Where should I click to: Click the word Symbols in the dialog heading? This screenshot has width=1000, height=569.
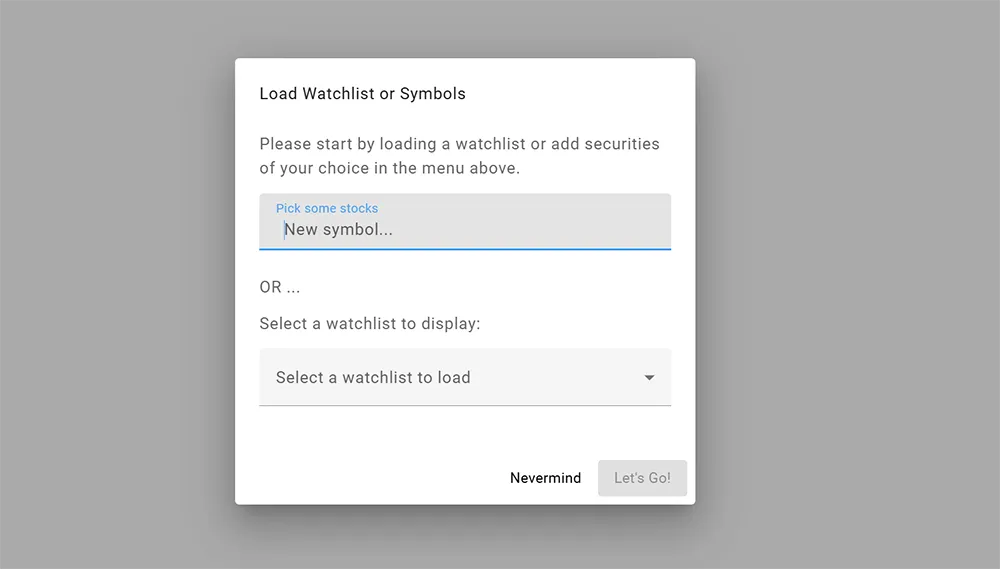tap(432, 94)
